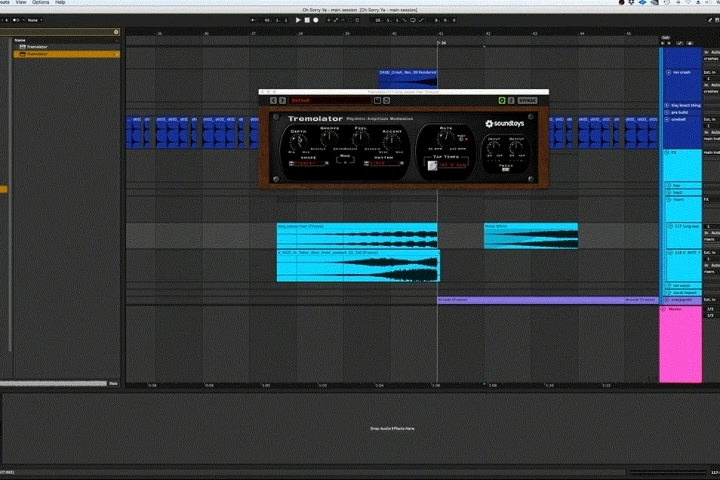Click the Record button in transport
The height and width of the screenshot is (480, 720).
(x=316, y=20)
